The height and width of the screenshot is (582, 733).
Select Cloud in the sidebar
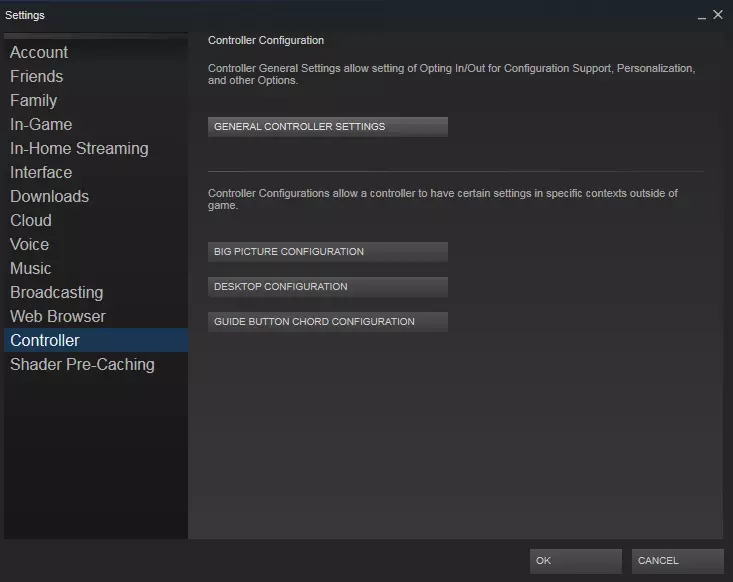coord(96,220)
